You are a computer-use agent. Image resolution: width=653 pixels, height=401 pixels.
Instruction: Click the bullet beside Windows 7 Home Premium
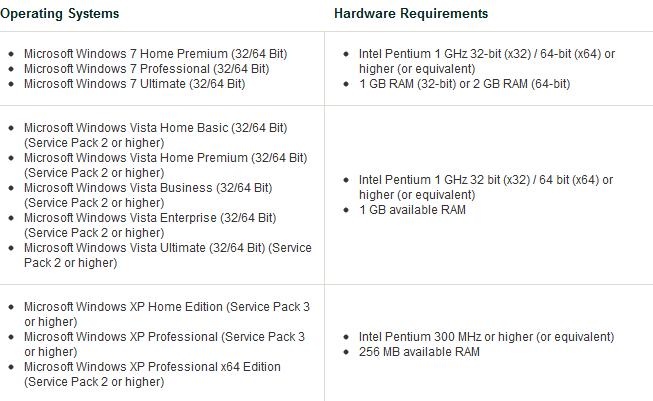click(11, 54)
